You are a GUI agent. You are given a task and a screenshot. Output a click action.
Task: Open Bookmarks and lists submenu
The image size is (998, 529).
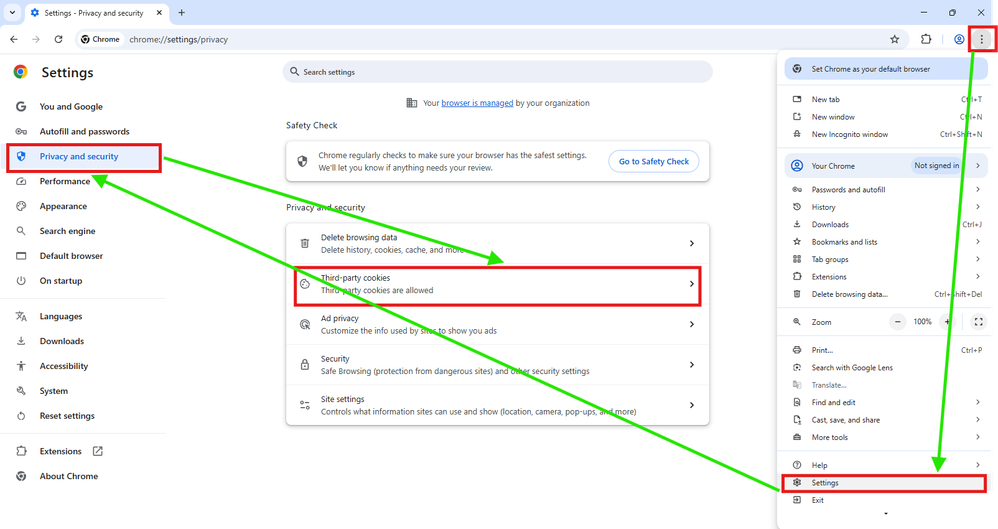[x=886, y=242]
